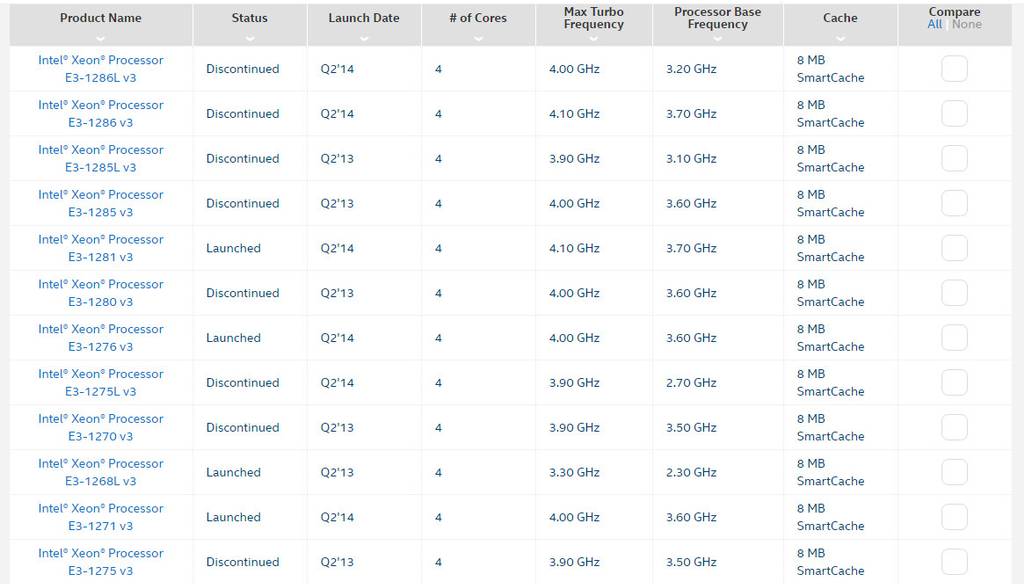
Task: Click the Max Turbo Frequency header
Action: 593,18
